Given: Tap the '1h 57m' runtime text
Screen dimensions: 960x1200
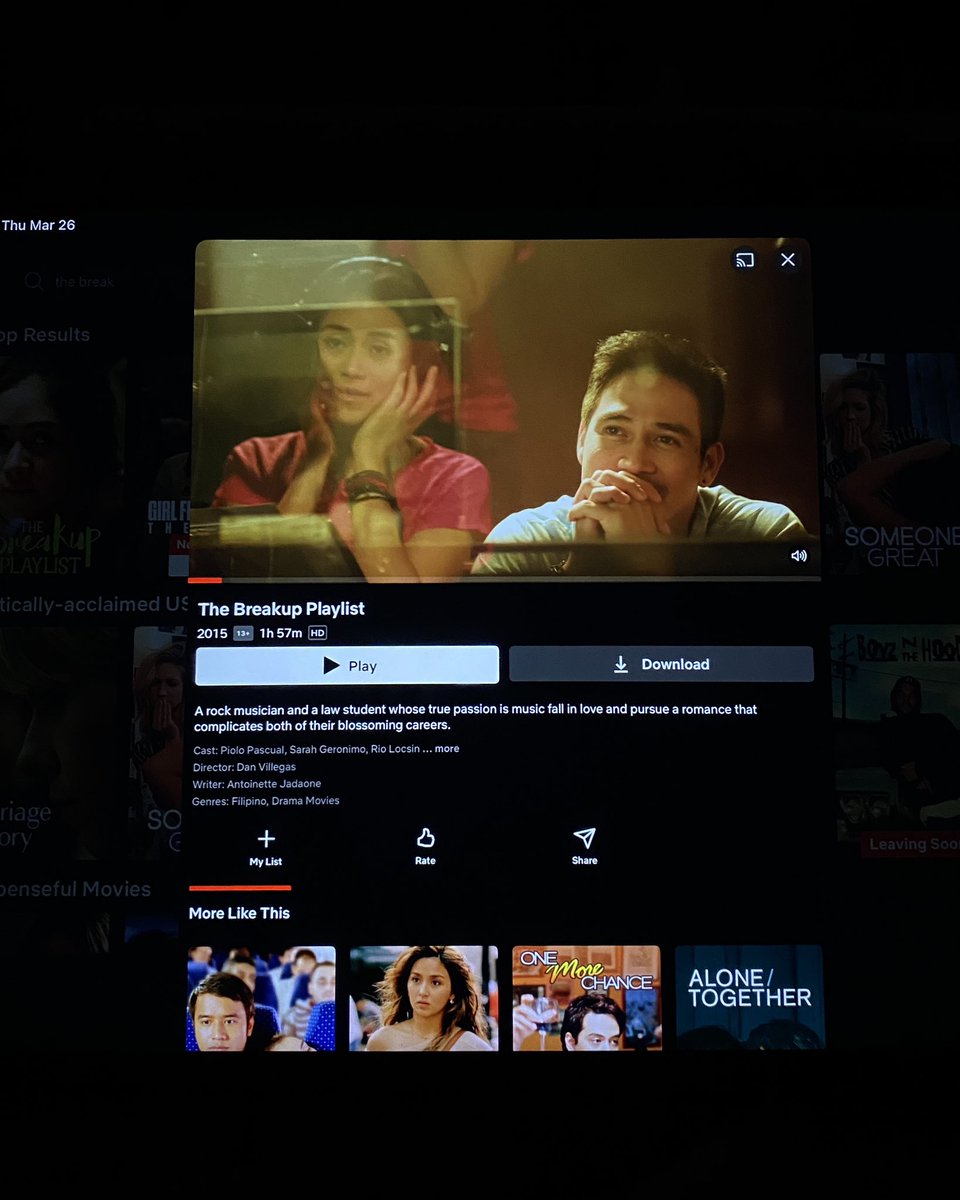Looking at the screenshot, I should (x=281, y=634).
